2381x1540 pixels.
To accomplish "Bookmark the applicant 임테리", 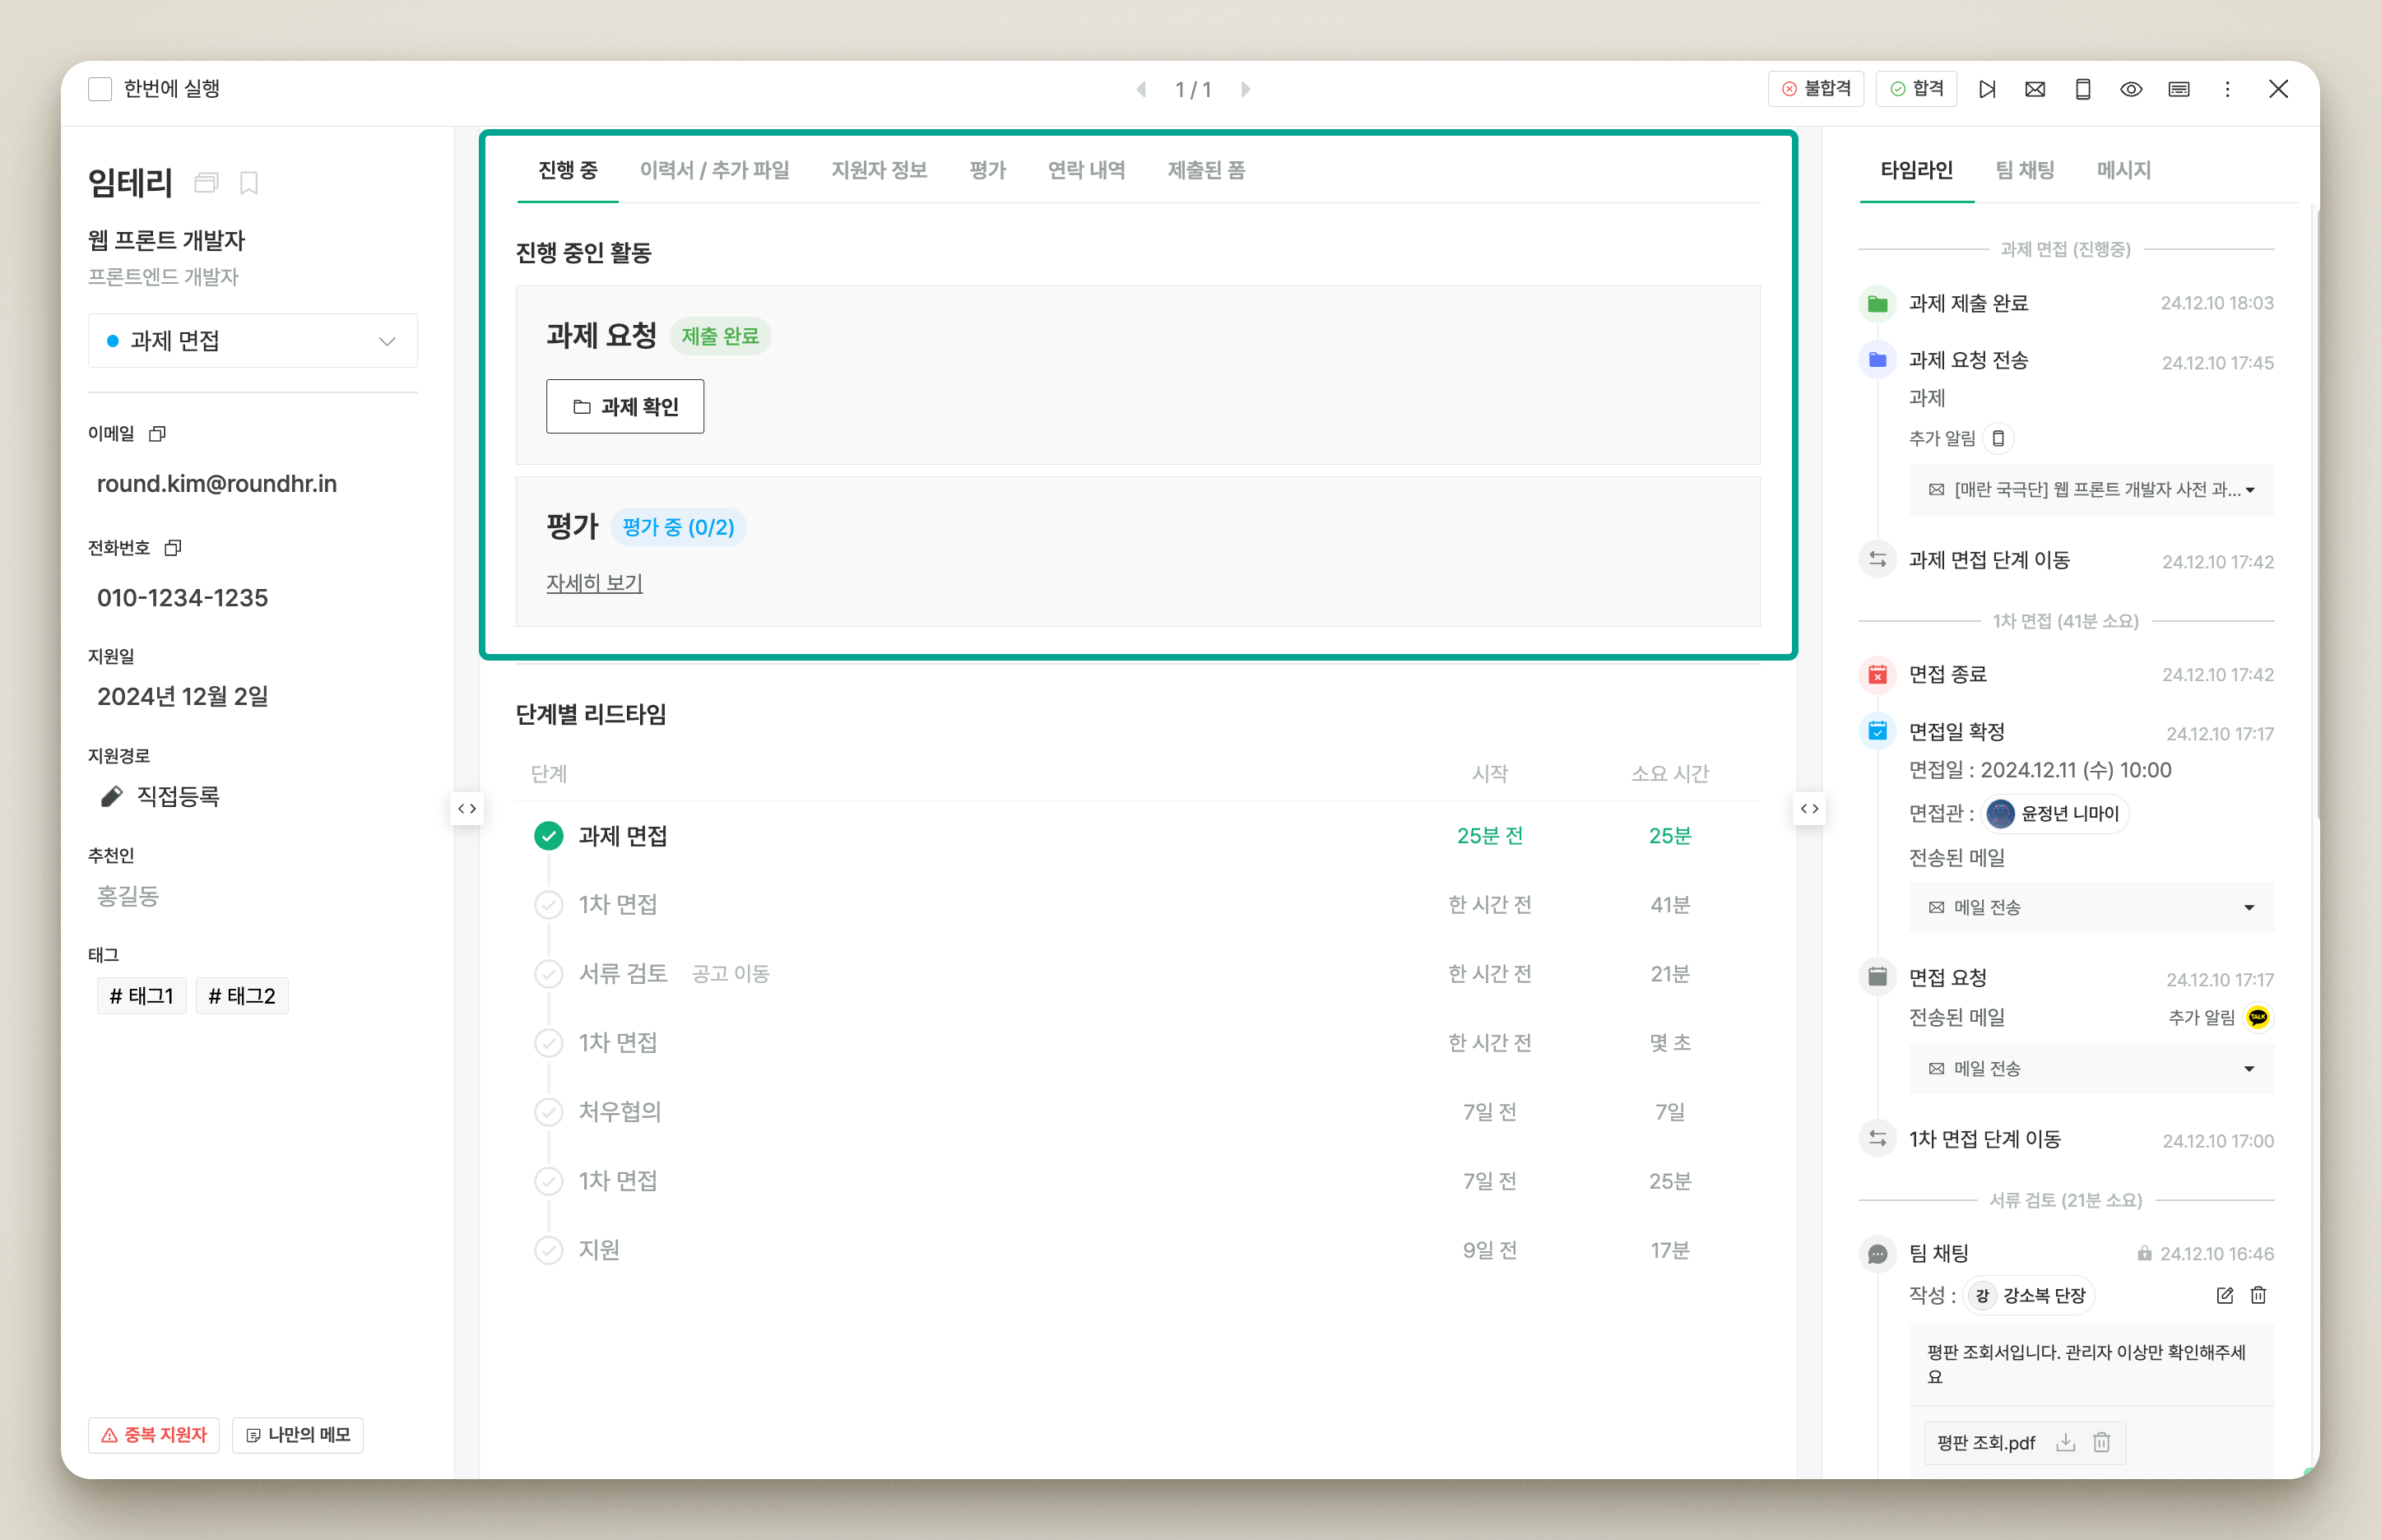I will [249, 183].
